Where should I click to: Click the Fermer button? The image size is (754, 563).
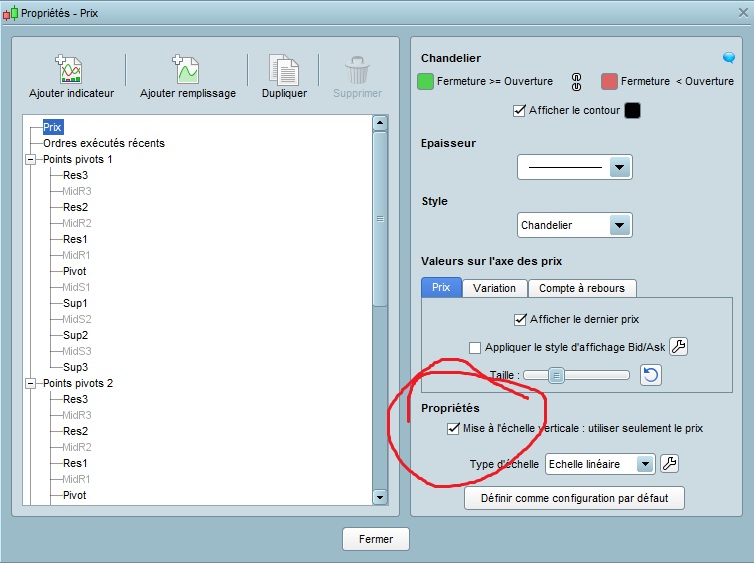376,539
